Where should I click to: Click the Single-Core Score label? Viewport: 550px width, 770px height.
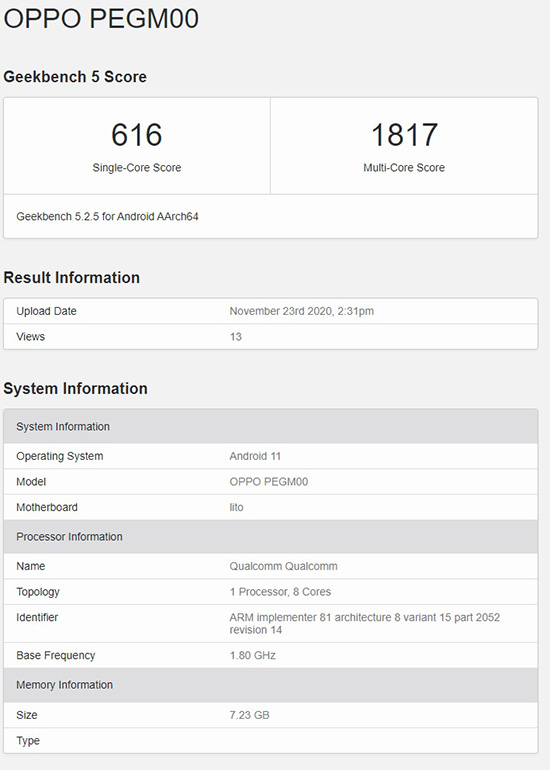(137, 167)
